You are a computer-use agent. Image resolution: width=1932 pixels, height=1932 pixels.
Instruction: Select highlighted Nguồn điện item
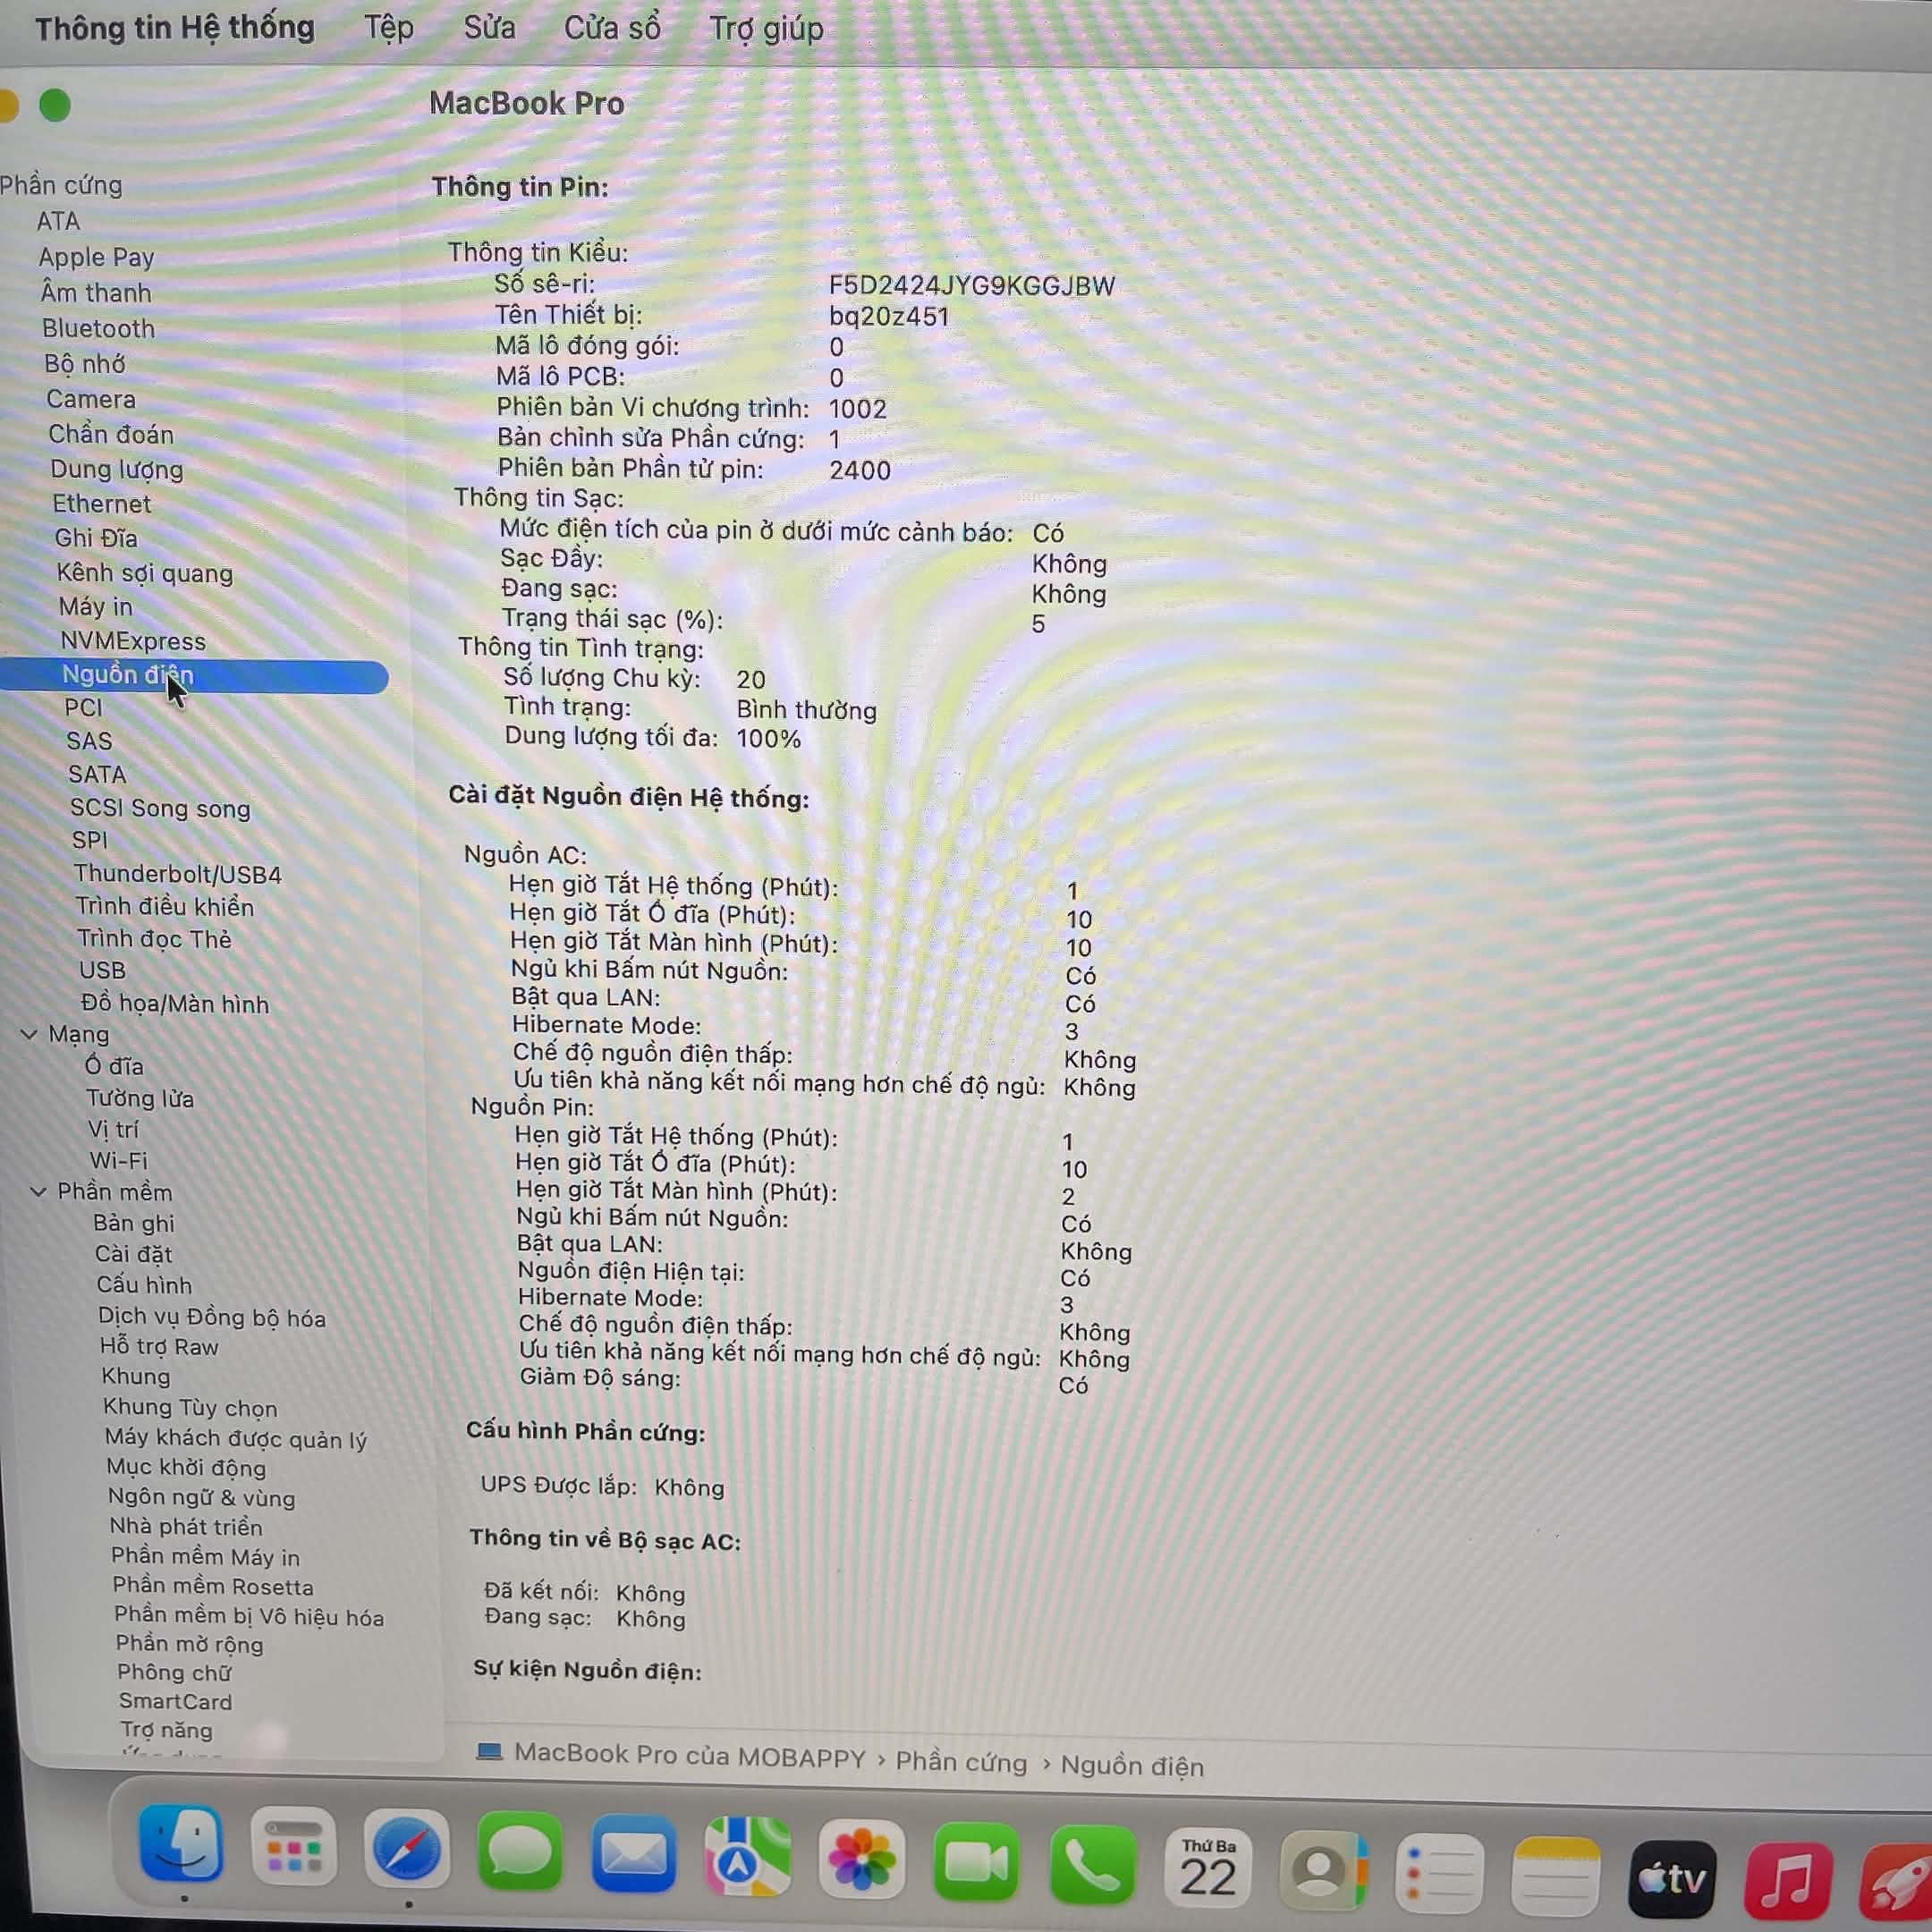(194, 677)
